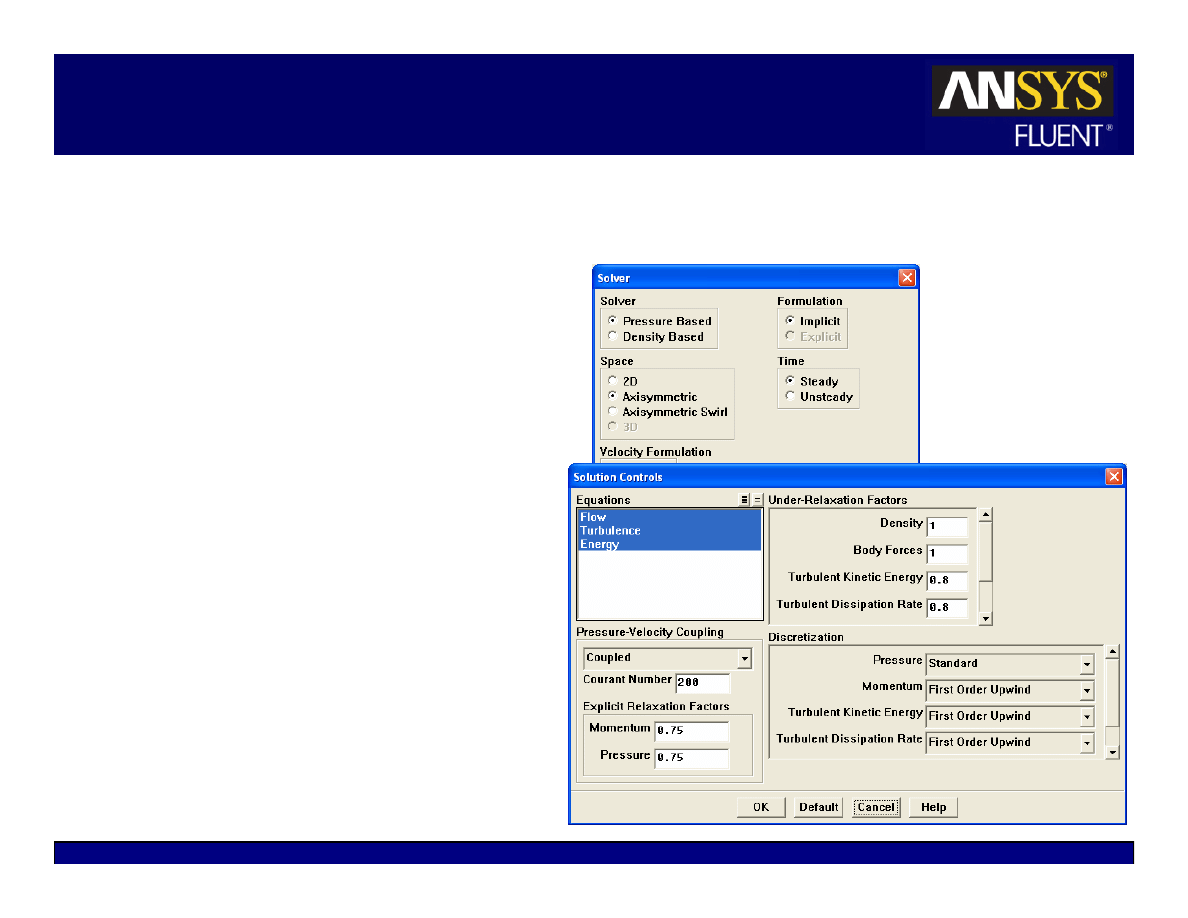
Task: Select Energy in the Equations list
Action: coord(600,545)
